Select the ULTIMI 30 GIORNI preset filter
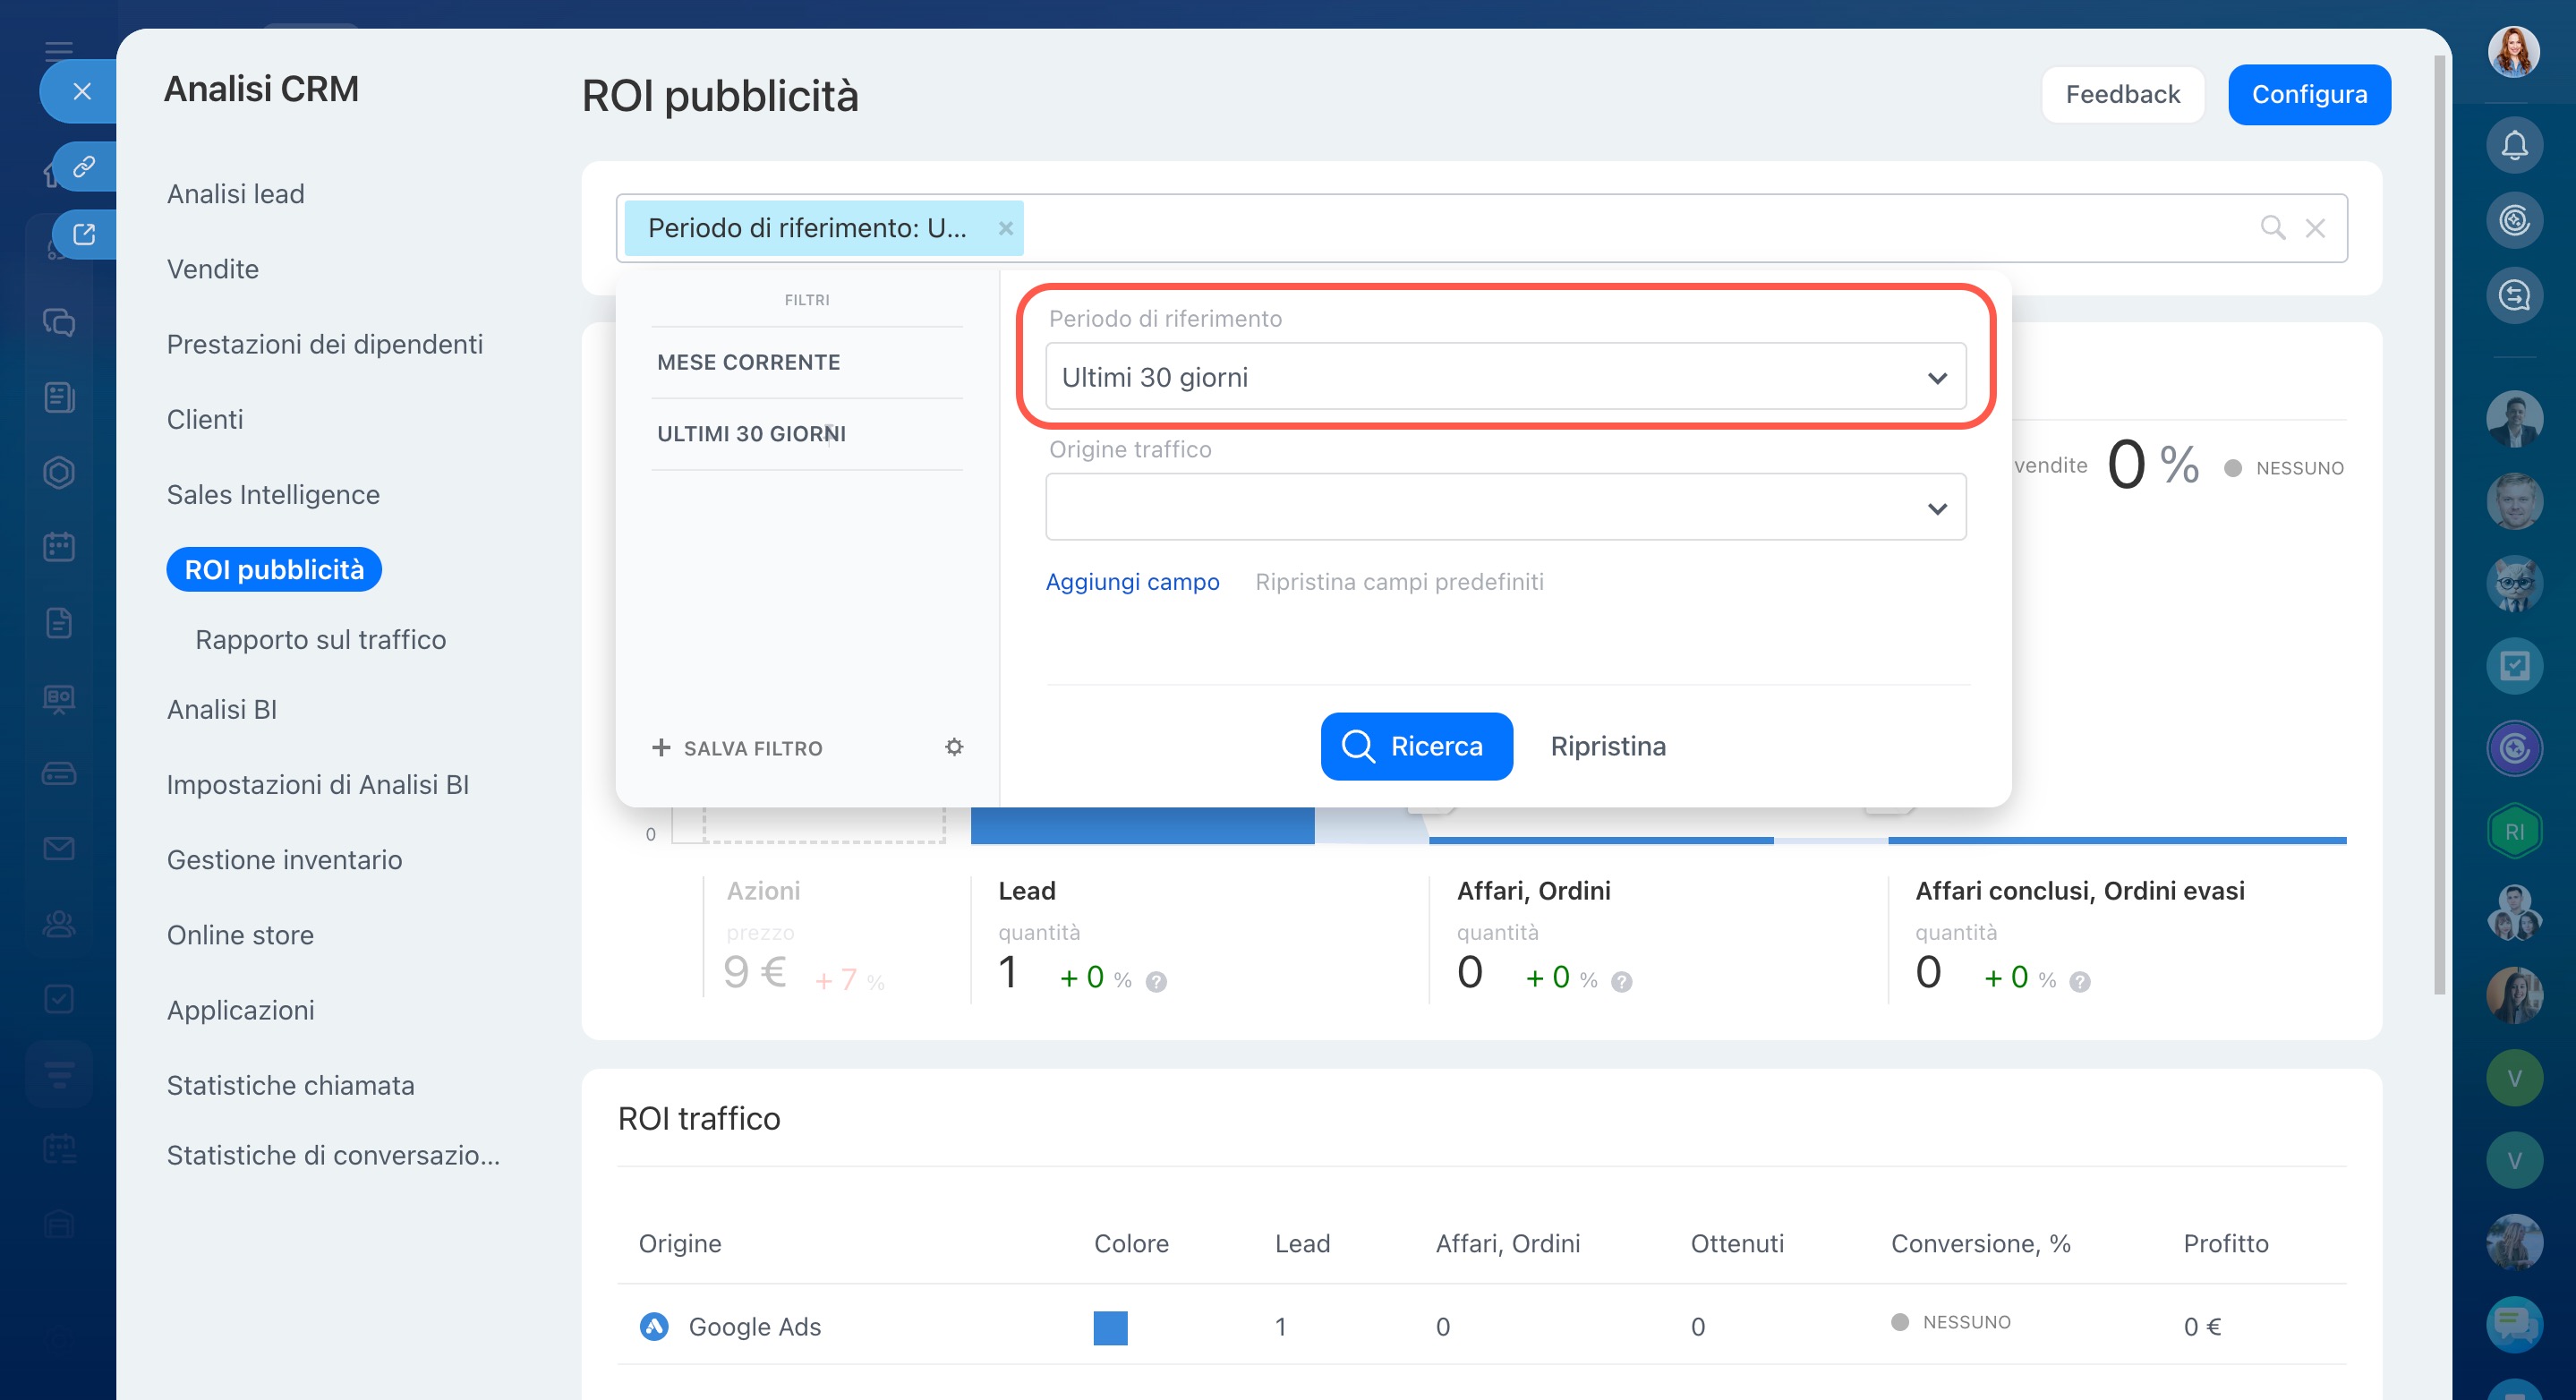Image resolution: width=2576 pixels, height=1400 pixels. 751,434
